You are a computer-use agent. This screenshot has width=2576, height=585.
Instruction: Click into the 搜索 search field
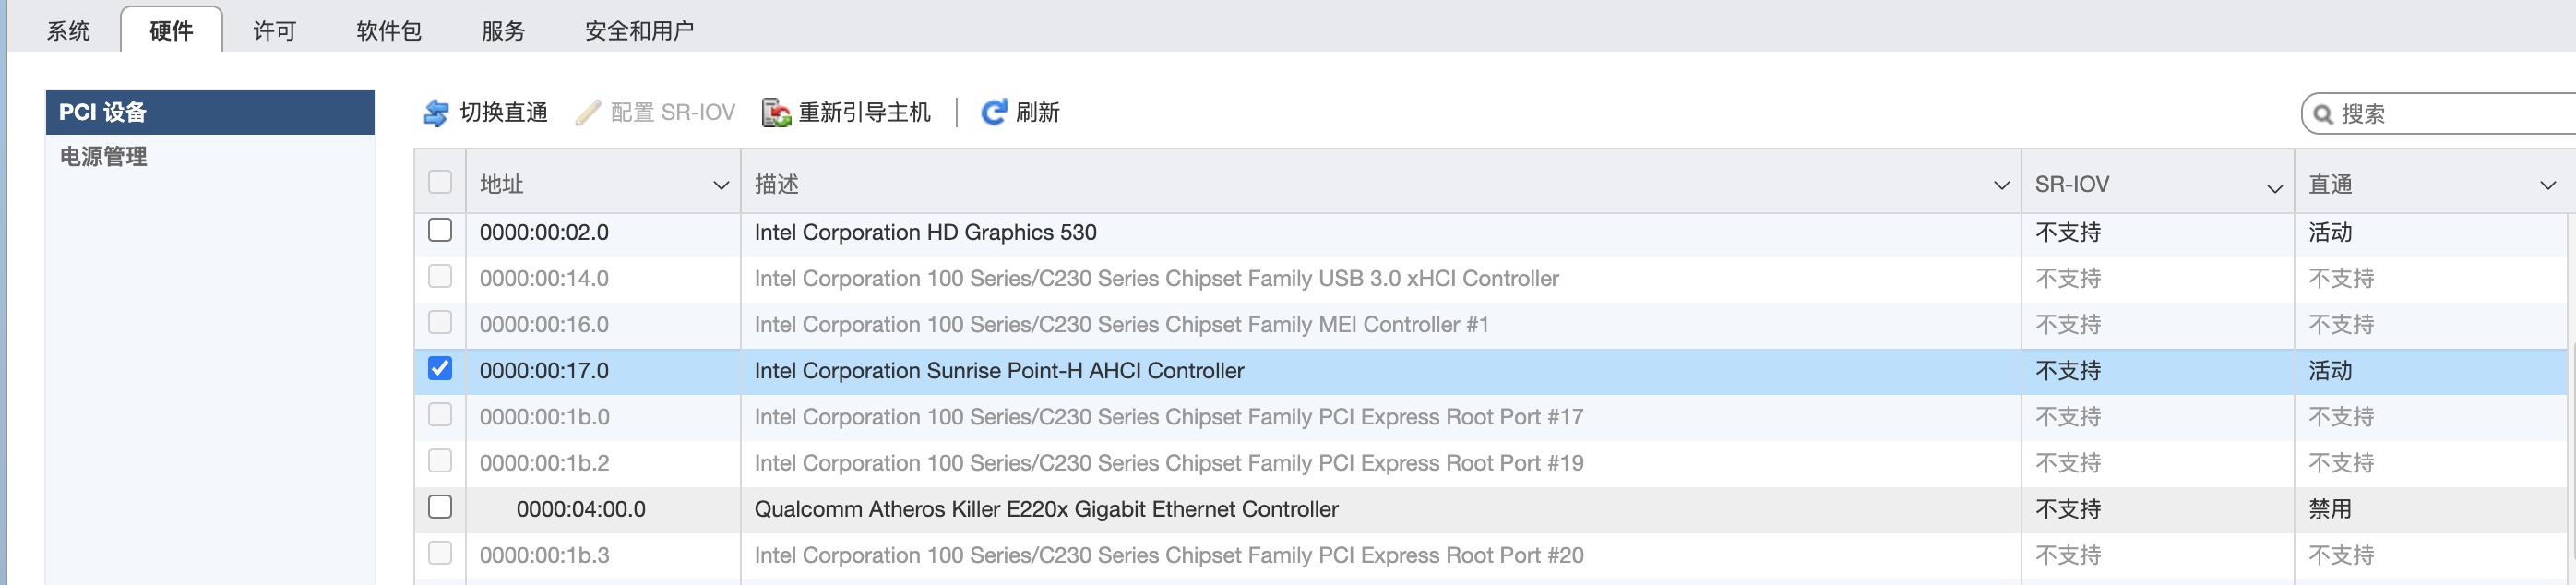click(2450, 114)
